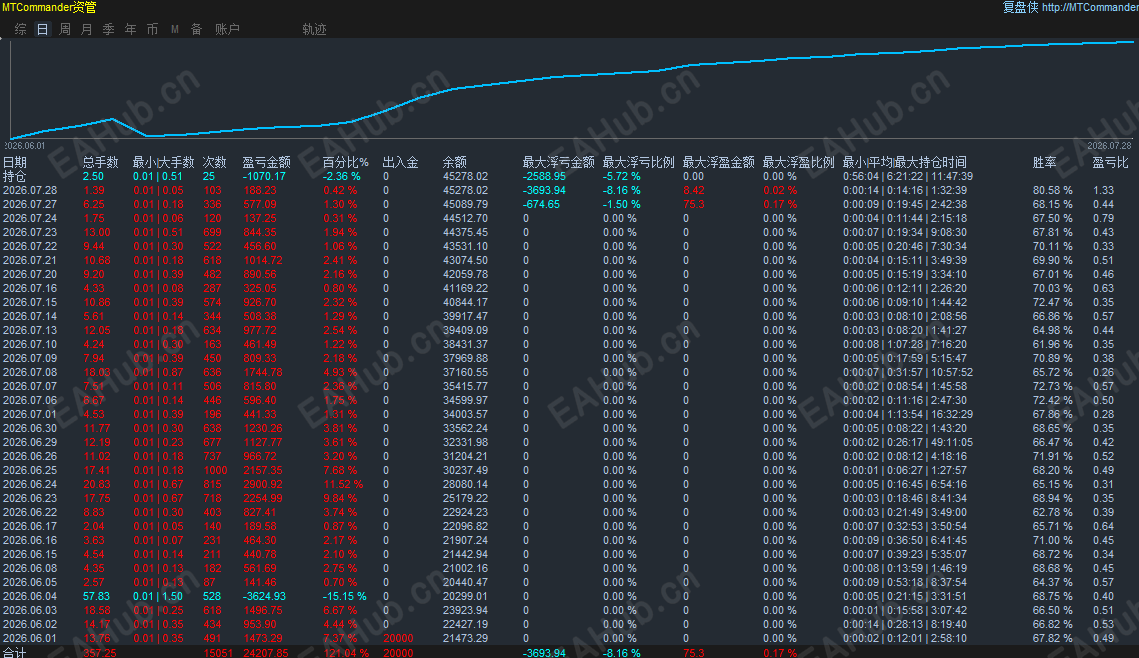Click the 最大浮盈金额 column header

(x=718, y=162)
